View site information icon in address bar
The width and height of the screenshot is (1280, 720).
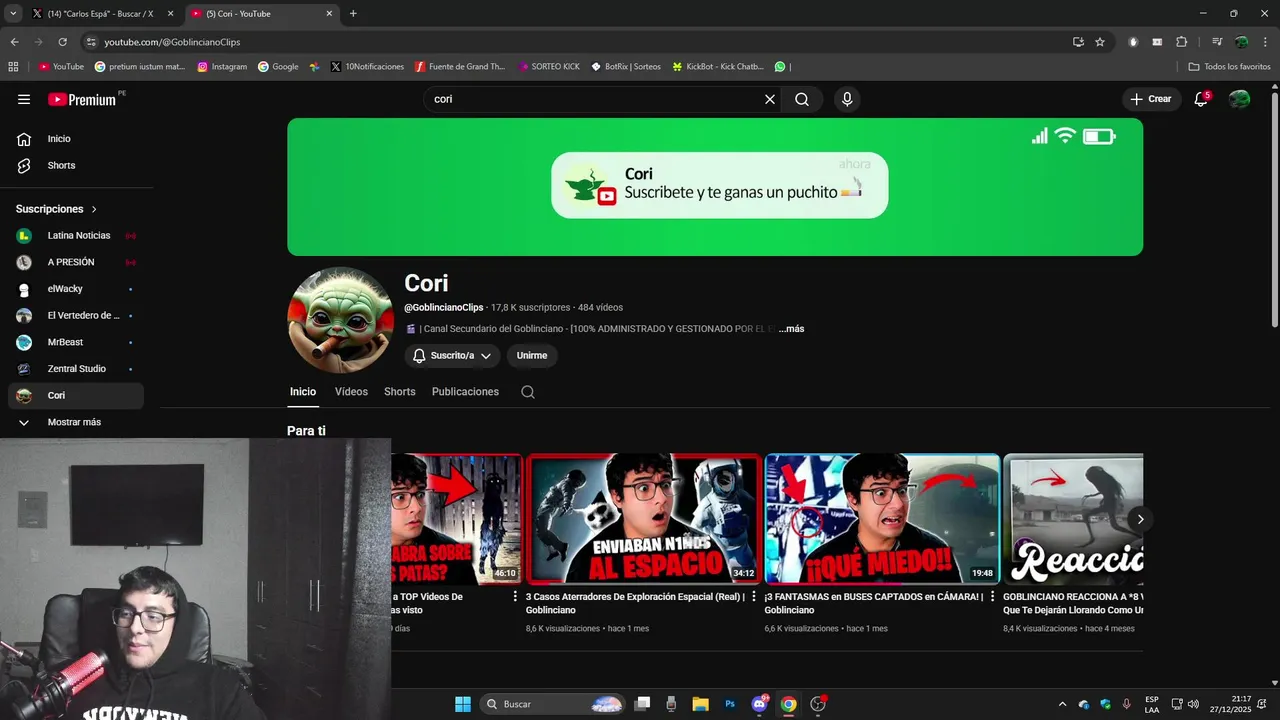(x=91, y=42)
